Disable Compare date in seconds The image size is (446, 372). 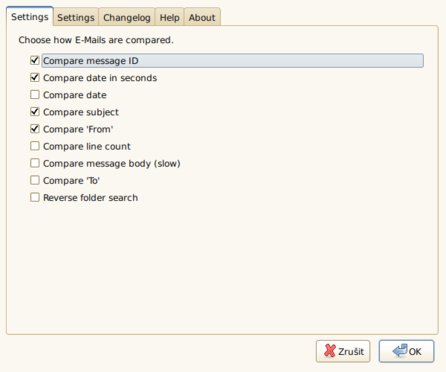35,78
